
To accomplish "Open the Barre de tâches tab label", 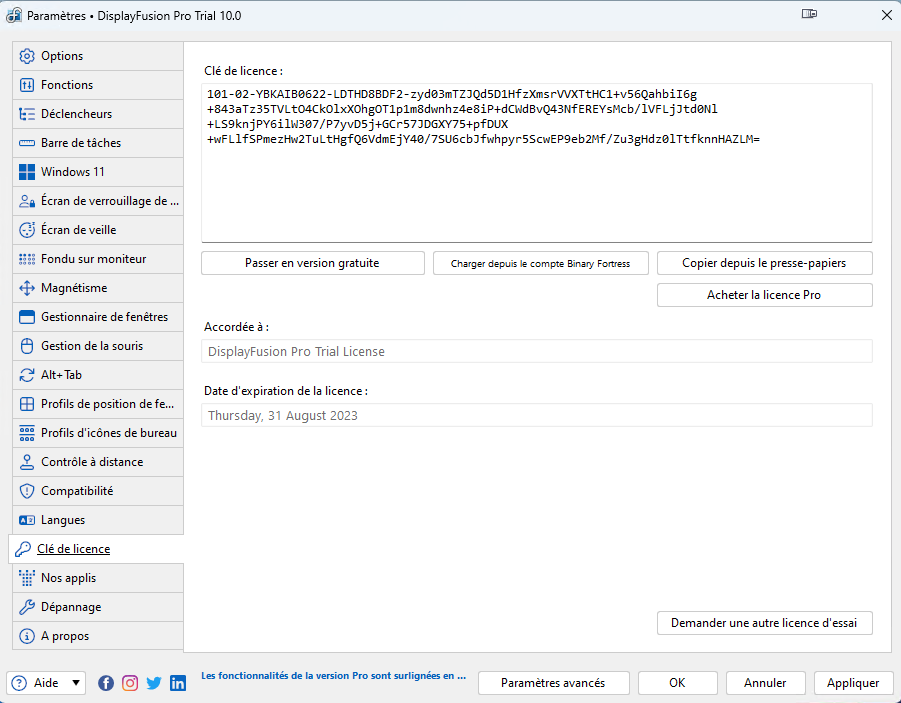I will point(81,143).
